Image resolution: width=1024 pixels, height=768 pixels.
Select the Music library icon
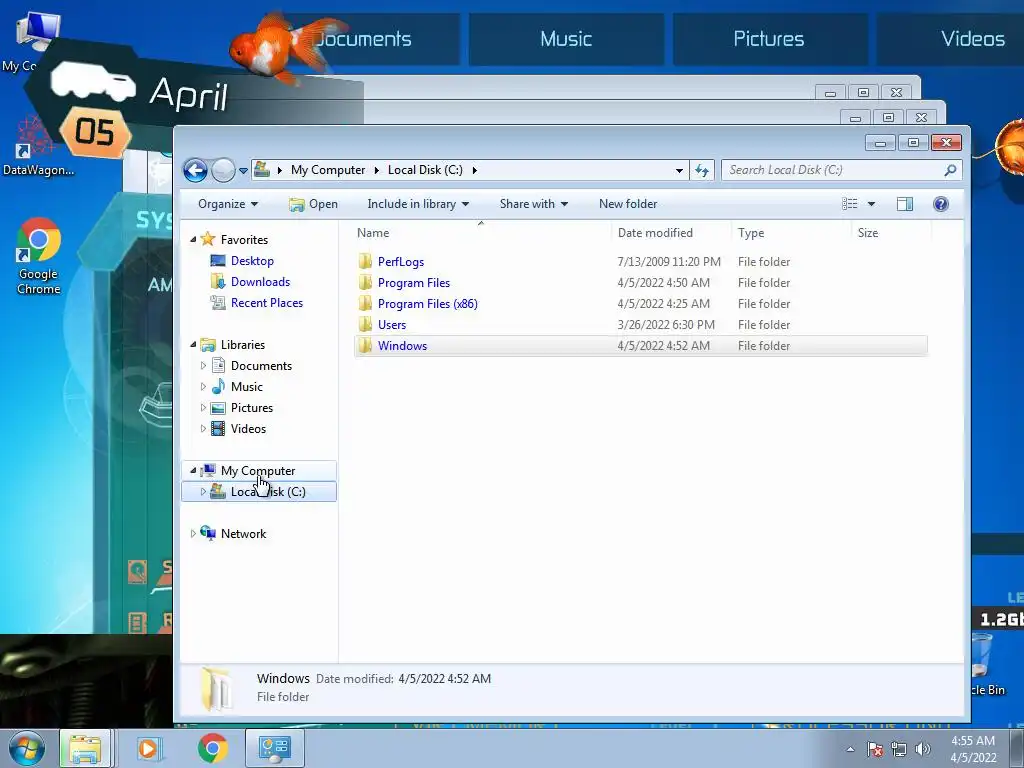point(218,386)
